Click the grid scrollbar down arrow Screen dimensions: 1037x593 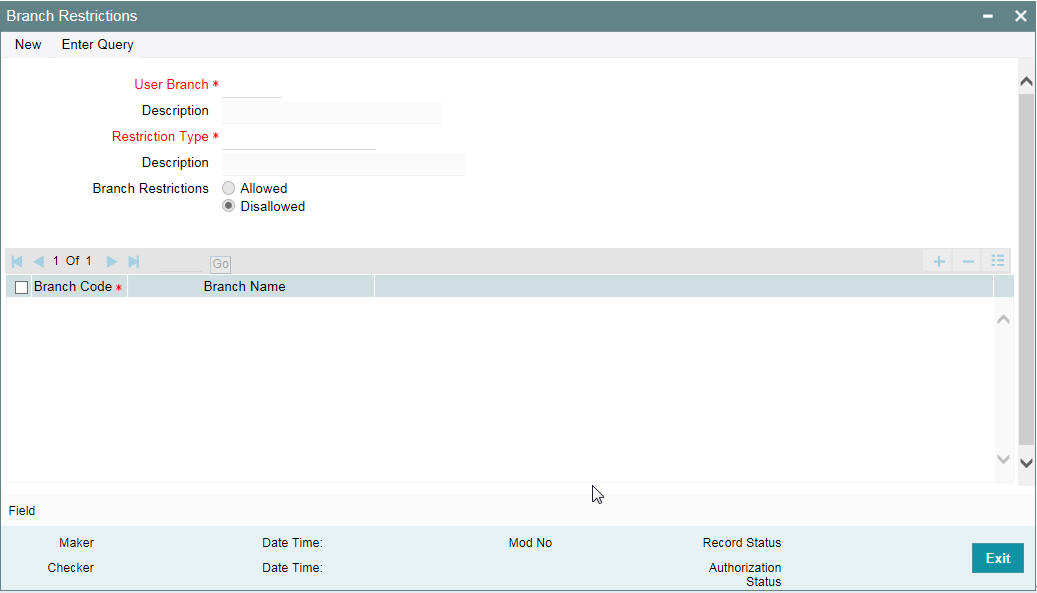coord(1003,459)
